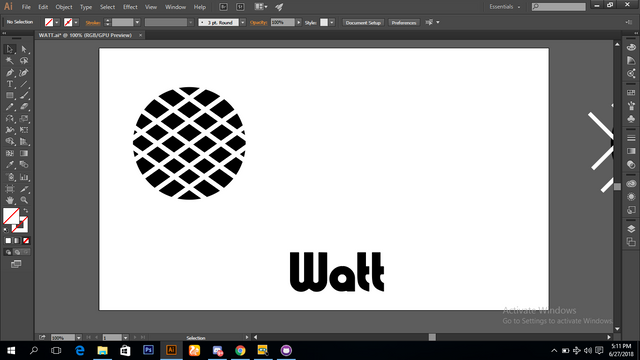Set paint mode to Gradient

(x=17, y=241)
